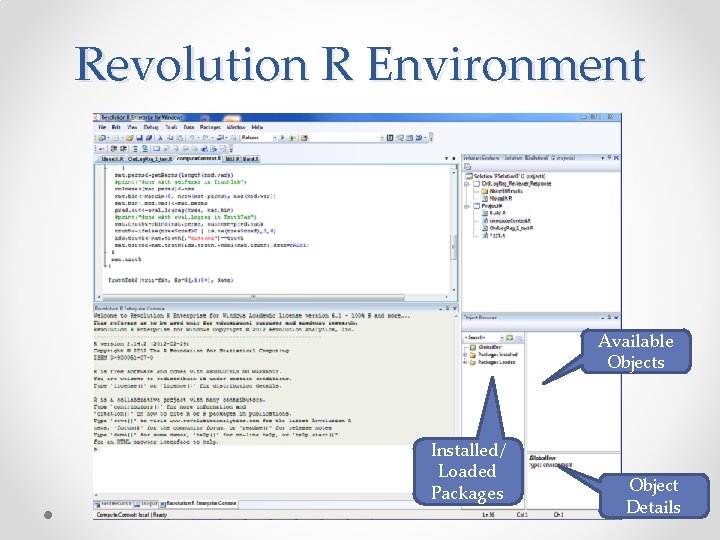Click the Col 1 status bar entry
This screenshot has width=720, height=540.
click(x=523, y=515)
